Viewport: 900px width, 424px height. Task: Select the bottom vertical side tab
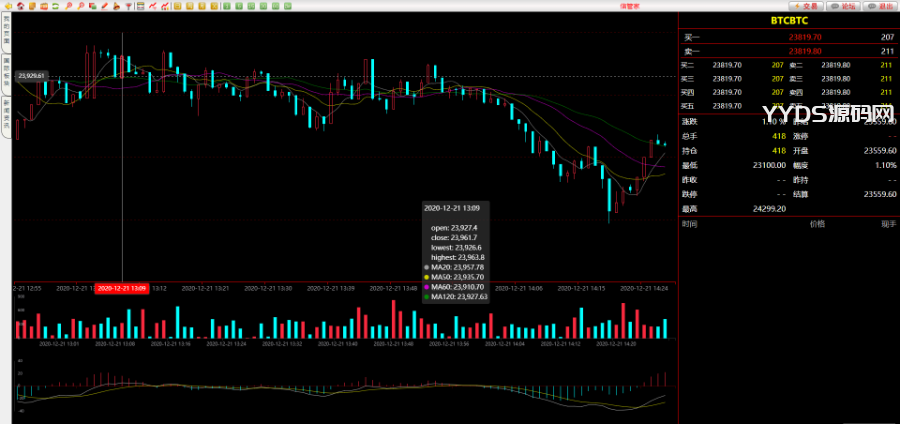coord(5,117)
